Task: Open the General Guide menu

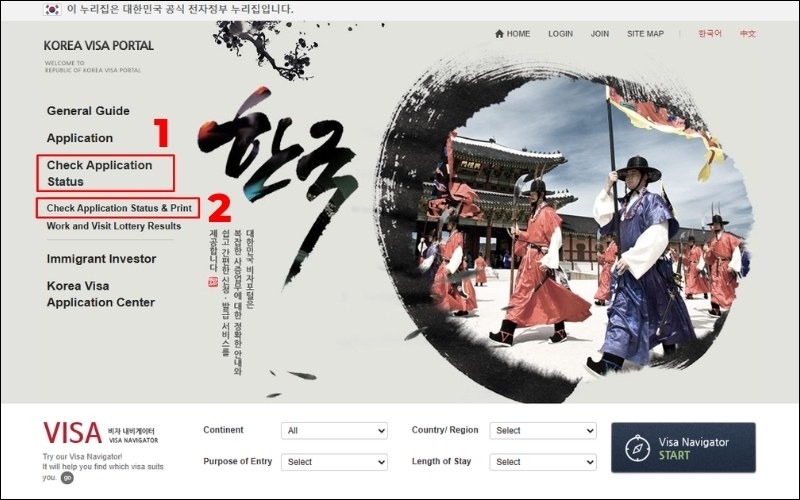Action: pos(88,111)
